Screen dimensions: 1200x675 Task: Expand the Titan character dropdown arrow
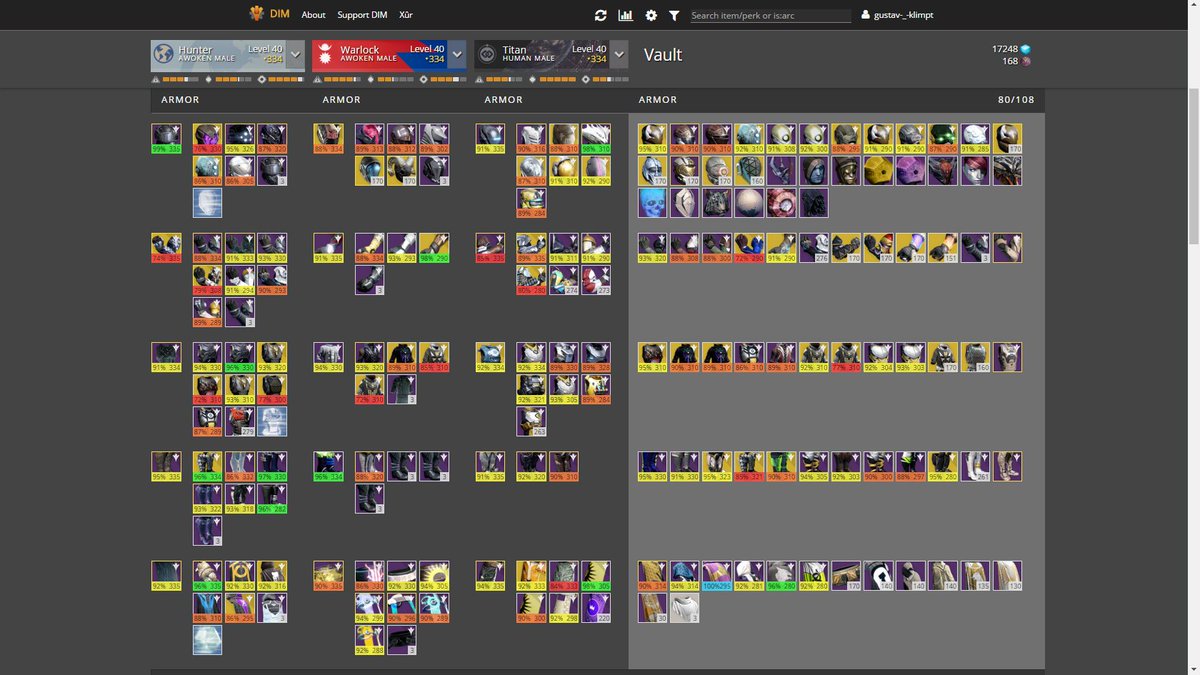[619, 54]
